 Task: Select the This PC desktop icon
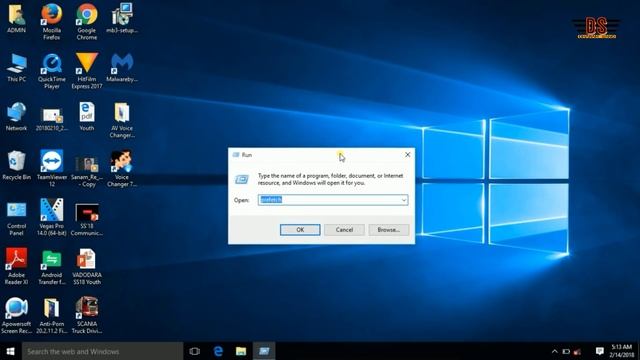click(16, 67)
